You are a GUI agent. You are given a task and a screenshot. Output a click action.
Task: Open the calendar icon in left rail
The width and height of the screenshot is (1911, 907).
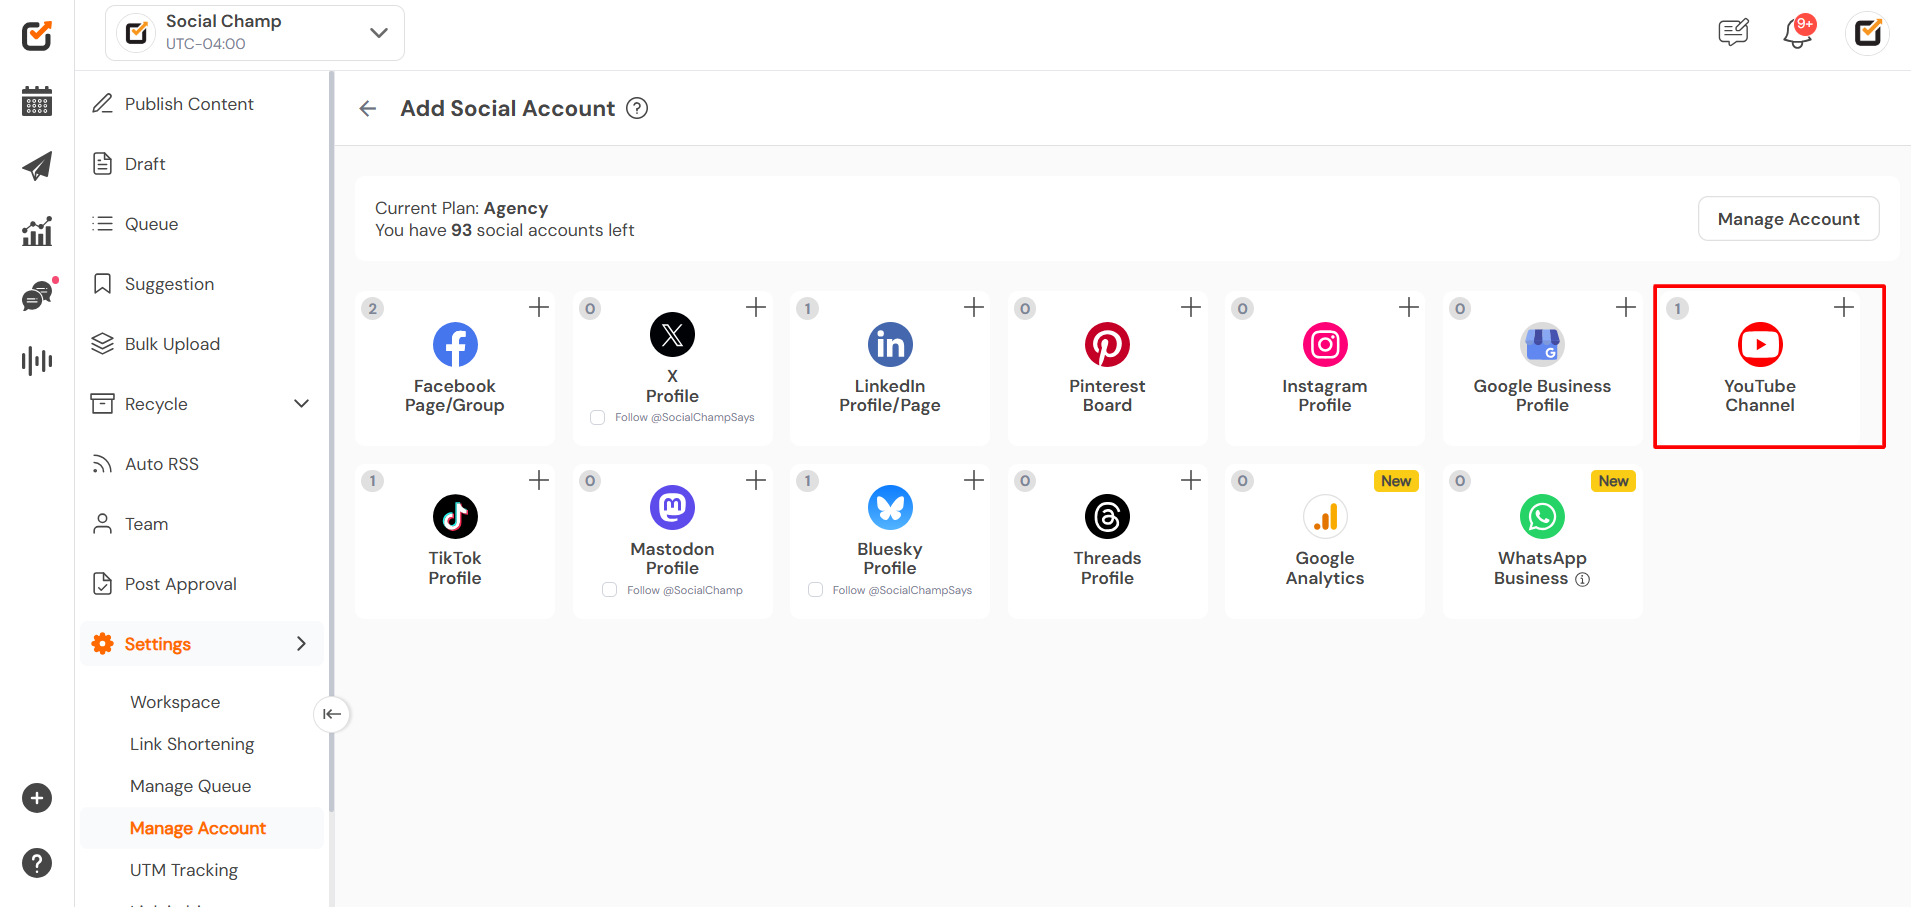coord(37,101)
